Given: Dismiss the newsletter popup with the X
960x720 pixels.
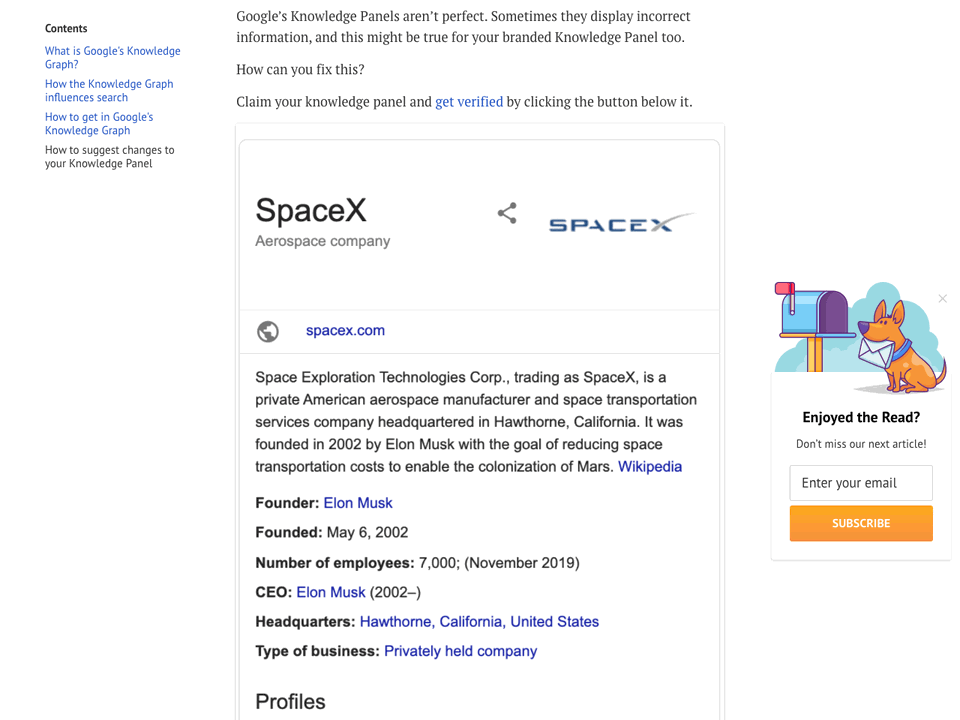Looking at the screenshot, I should coord(941,299).
